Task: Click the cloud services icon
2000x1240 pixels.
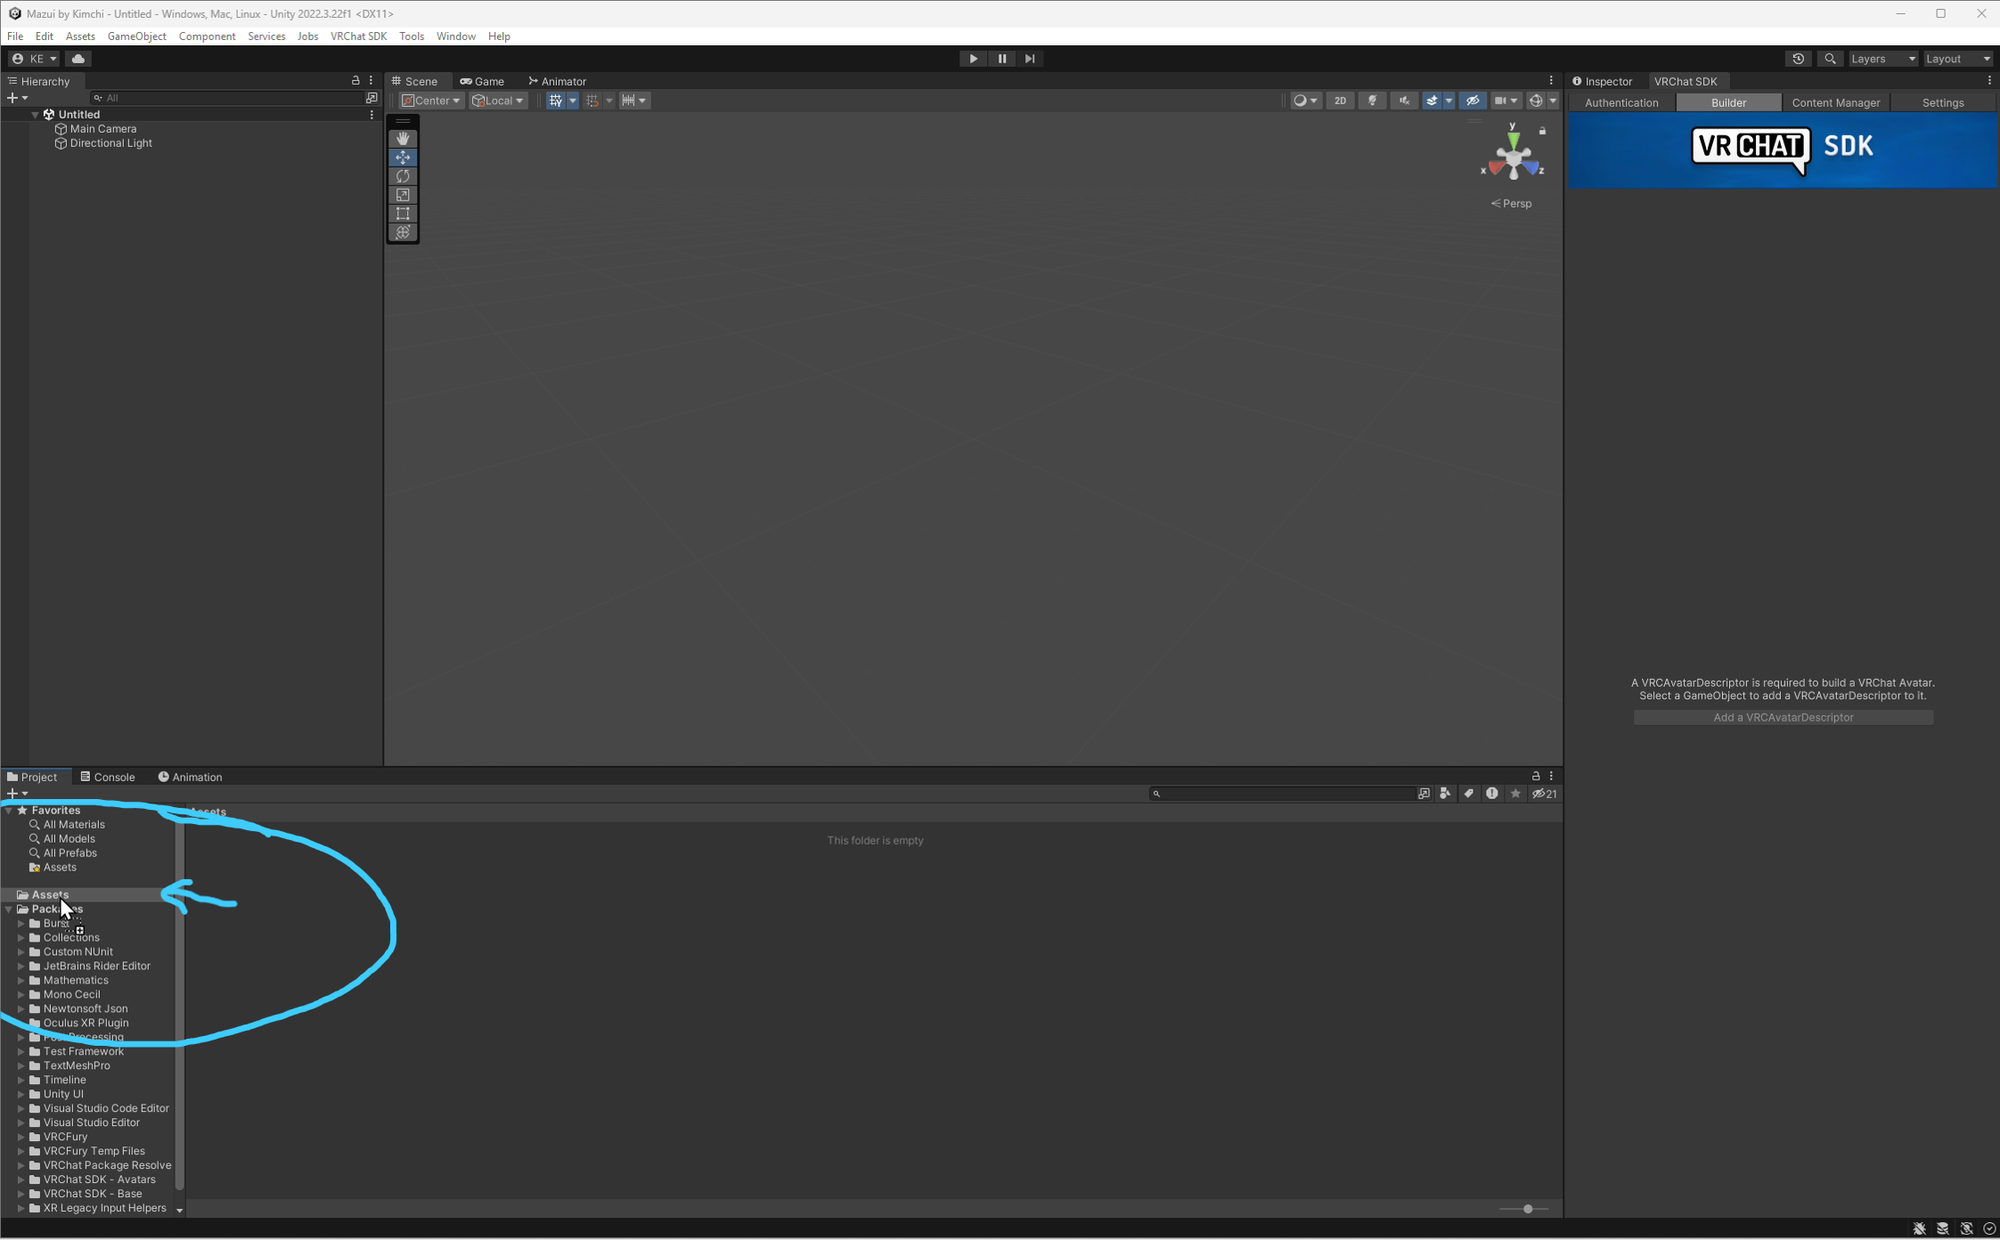Action: [x=78, y=59]
